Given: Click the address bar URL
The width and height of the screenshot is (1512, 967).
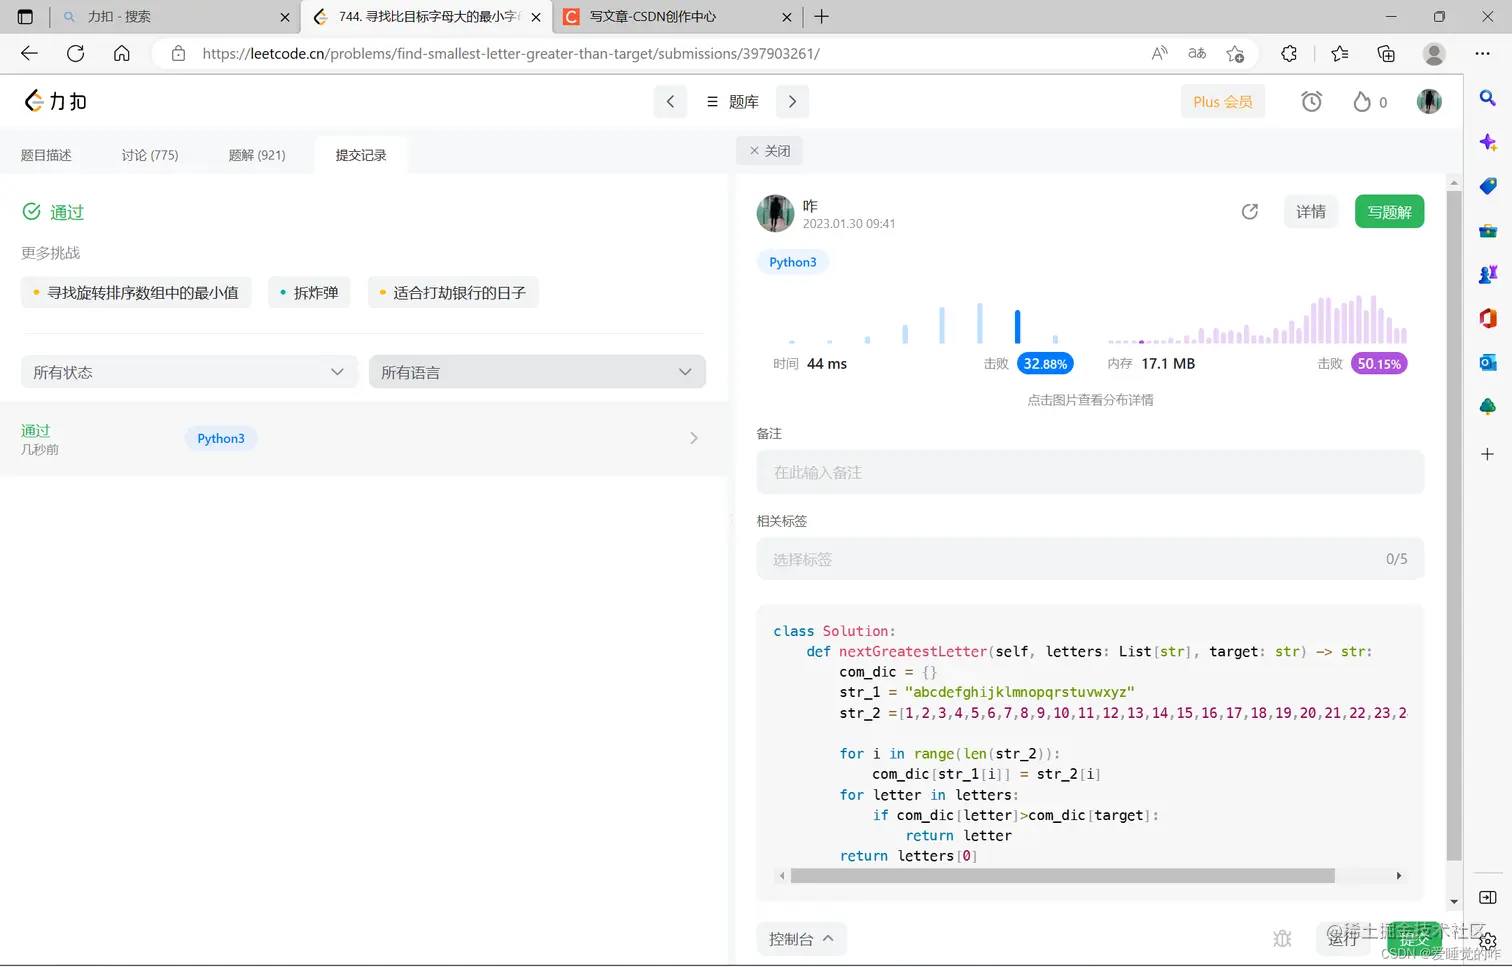Looking at the screenshot, I should [511, 54].
